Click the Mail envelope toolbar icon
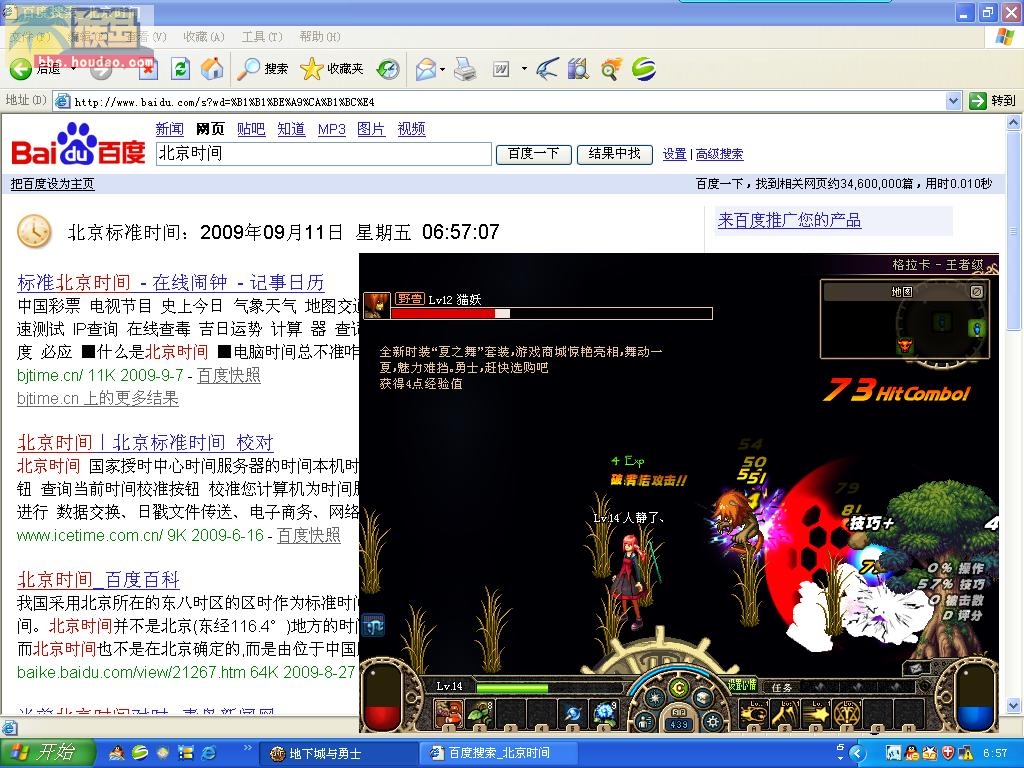Viewport: 1024px width, 768px height. pos(426,69)
